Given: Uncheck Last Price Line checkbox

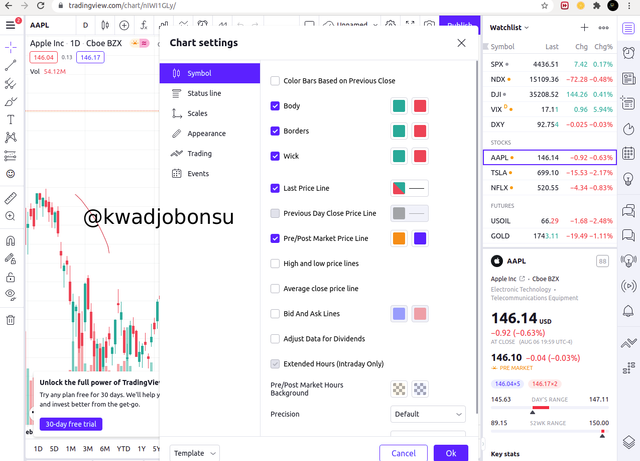Looking at the screenshot, I should pos(275,188).
